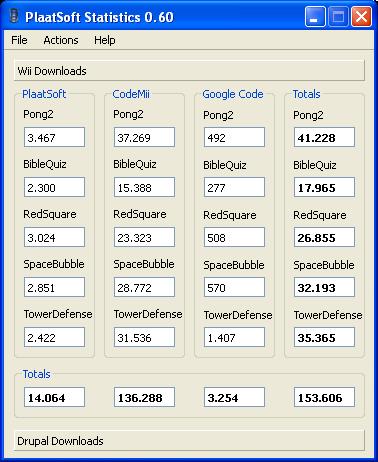Click Totals RedSquare field showing 26.855
The image size is (378, 462).
(324, 237)
